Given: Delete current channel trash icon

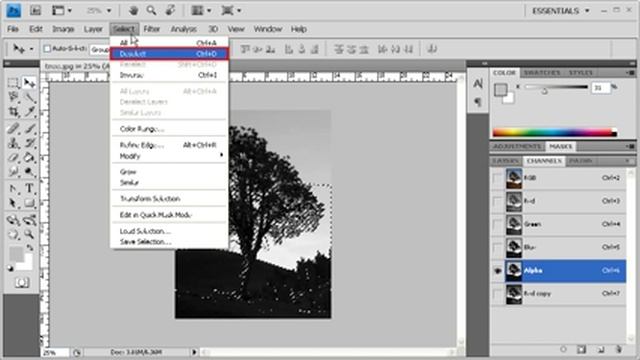Looking at the screenshot, I should point(619,349).
